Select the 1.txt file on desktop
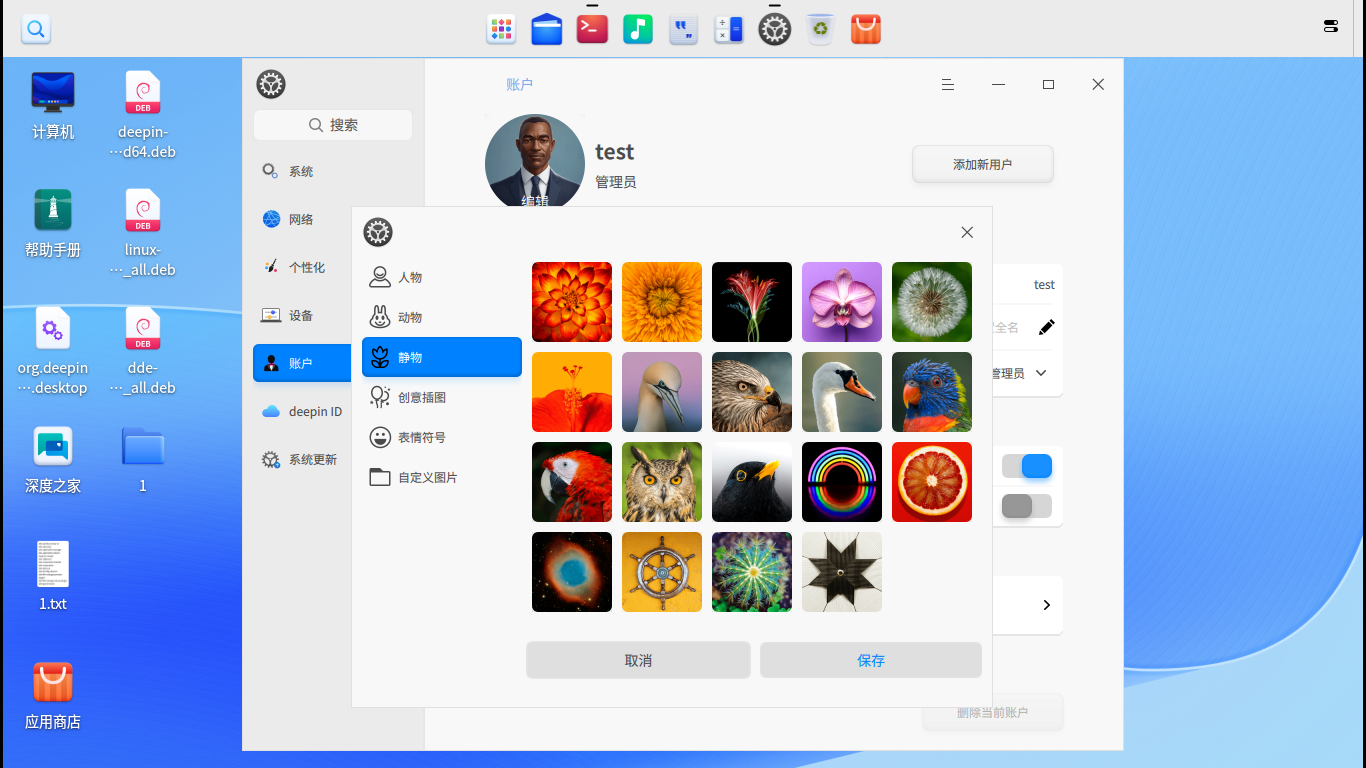Screen dimensions: 1366x768 (x=53, y=575)
